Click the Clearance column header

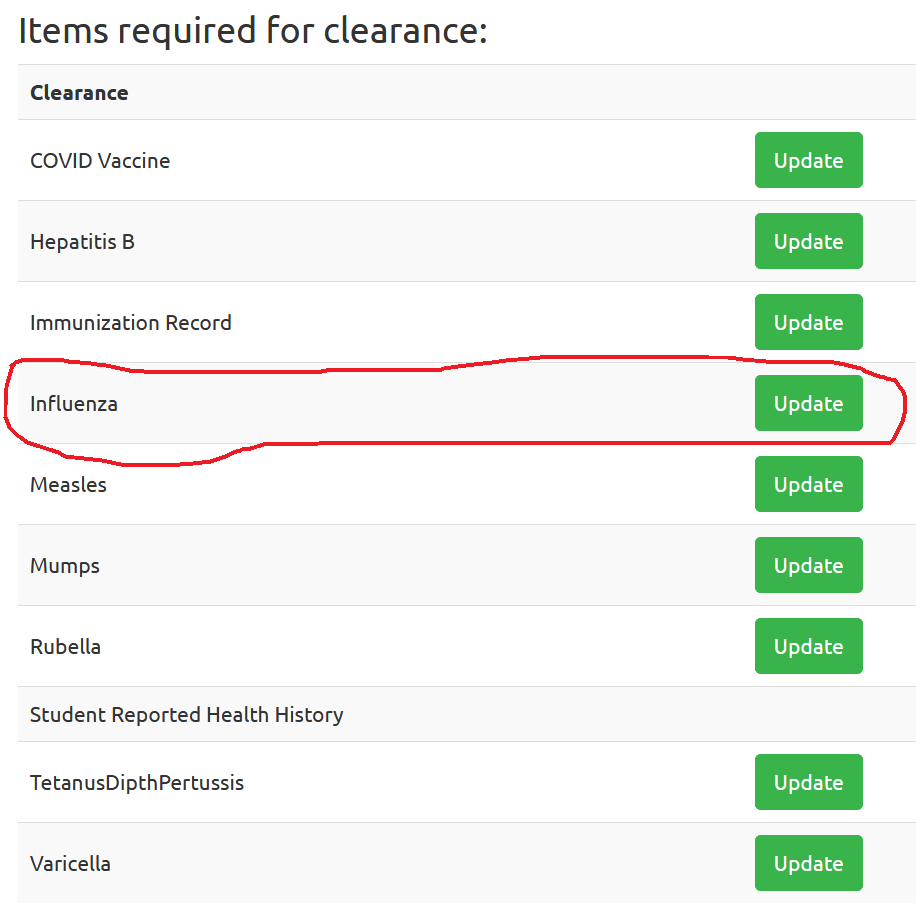tap(79, 93)
